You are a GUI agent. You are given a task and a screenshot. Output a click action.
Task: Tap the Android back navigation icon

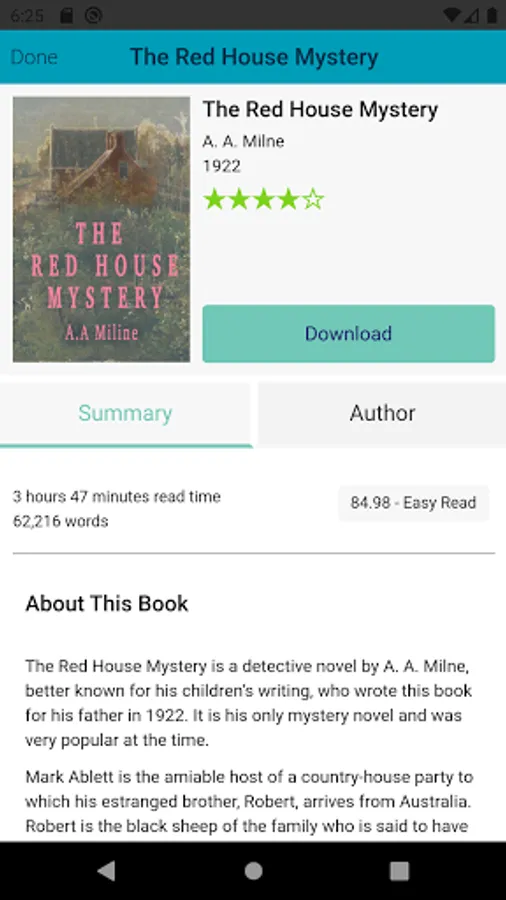click(106, 871)
